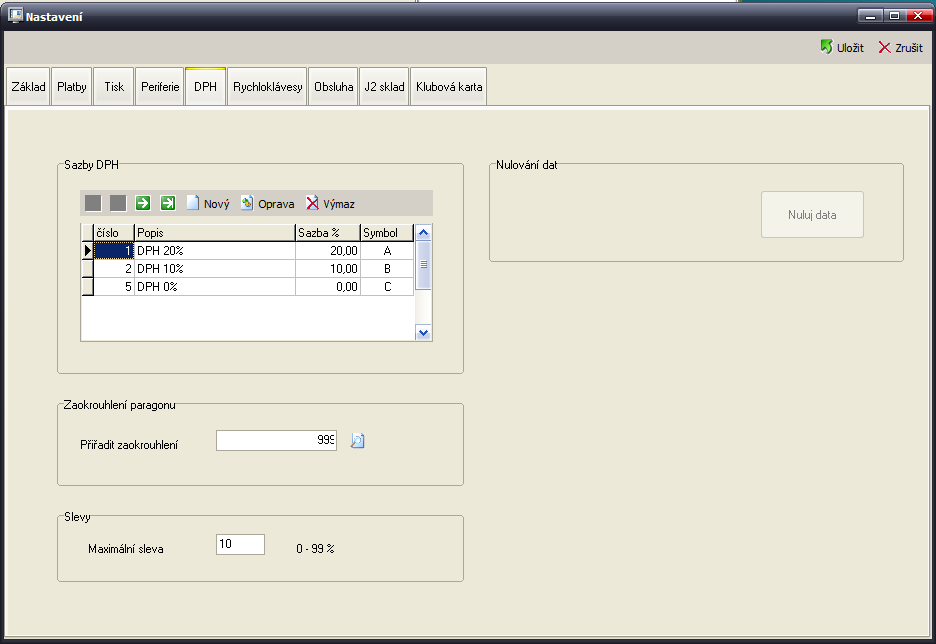This screenshot has height=644, width=936.
Task: Go to previous record in DPH toolbar
Action: (118, 204)
